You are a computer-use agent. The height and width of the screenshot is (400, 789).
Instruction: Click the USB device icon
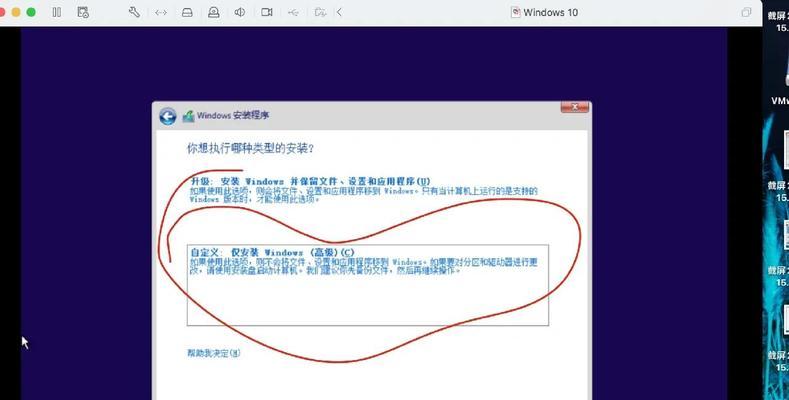coord(293,13)
